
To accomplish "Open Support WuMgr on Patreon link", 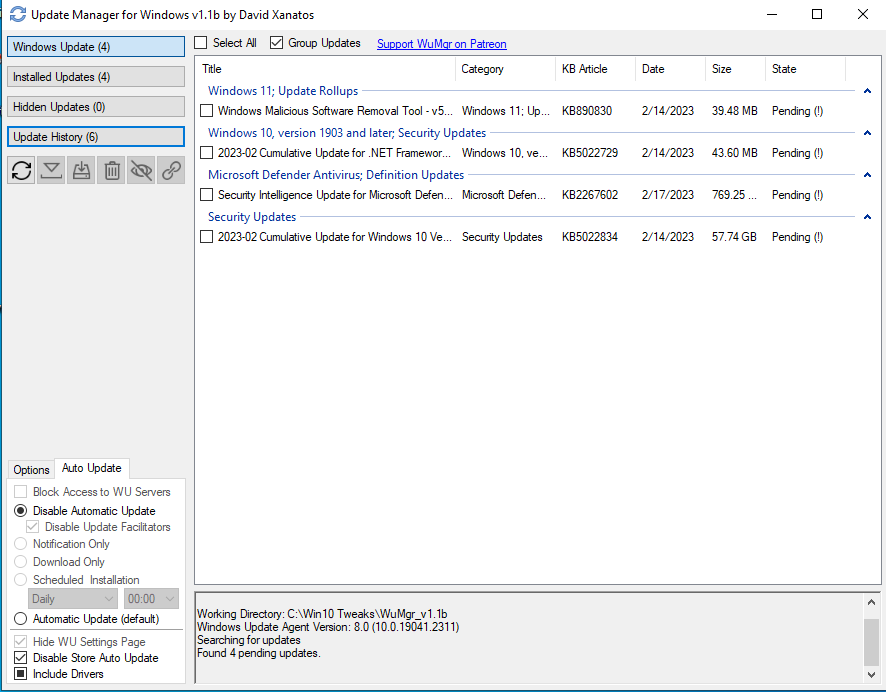I will click(x=441, y=43).
